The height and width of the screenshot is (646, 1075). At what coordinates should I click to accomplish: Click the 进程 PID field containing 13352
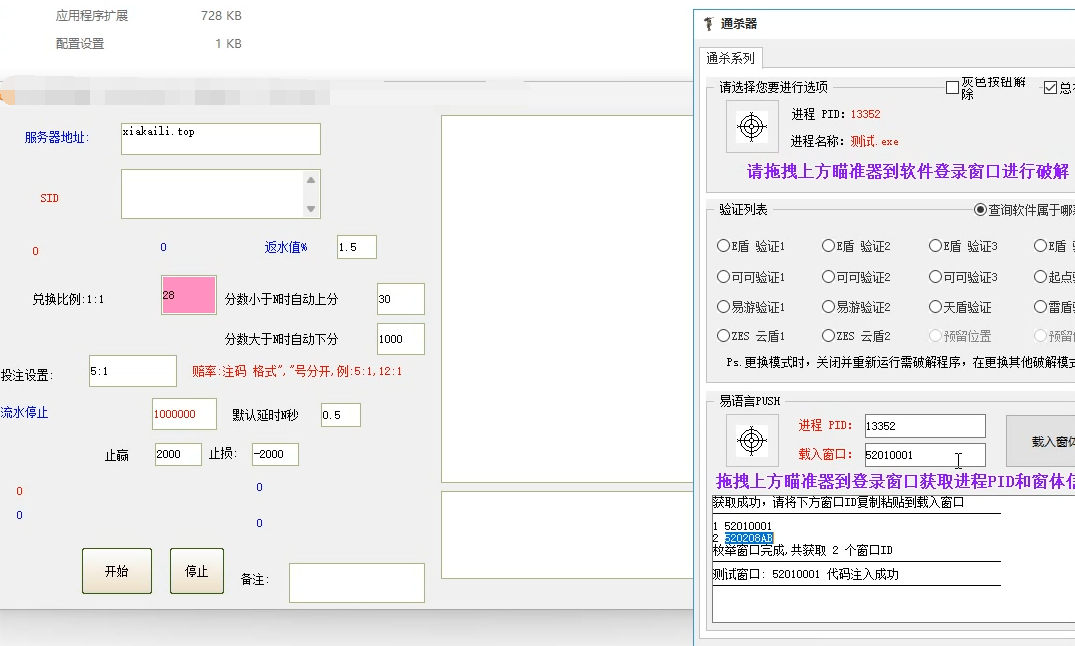[x=924, y=426]
